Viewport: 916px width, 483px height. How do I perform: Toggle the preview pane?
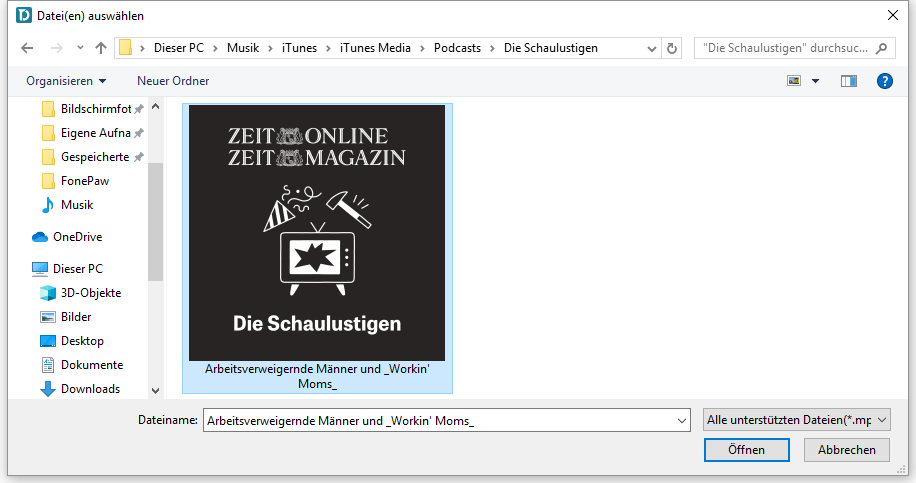[849, 81]
